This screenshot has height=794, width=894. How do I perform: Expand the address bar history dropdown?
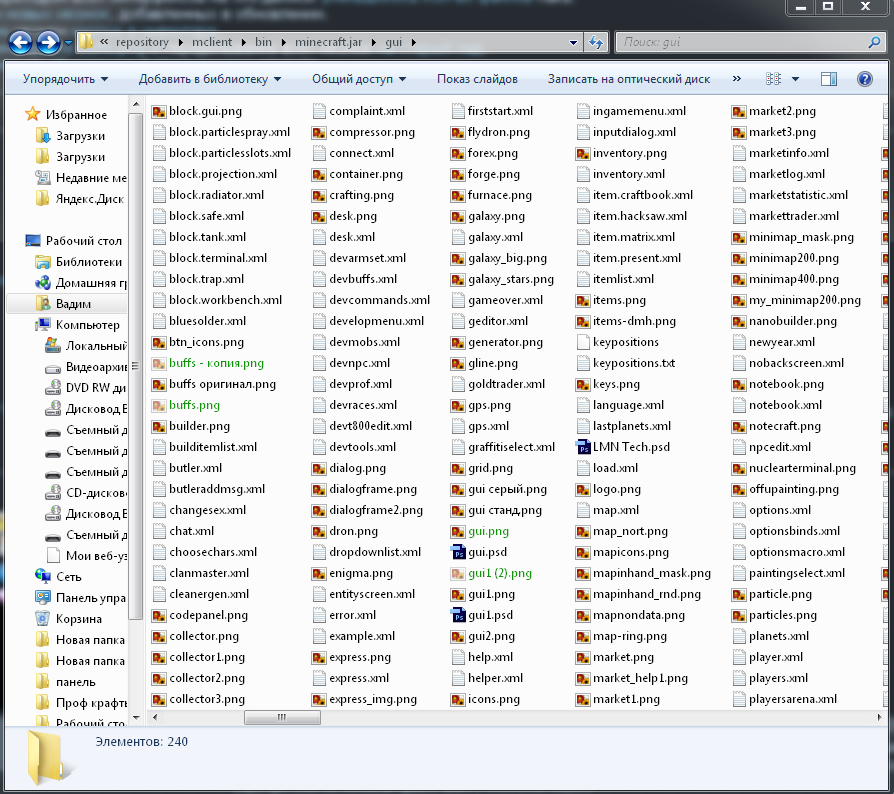point(574,43)
